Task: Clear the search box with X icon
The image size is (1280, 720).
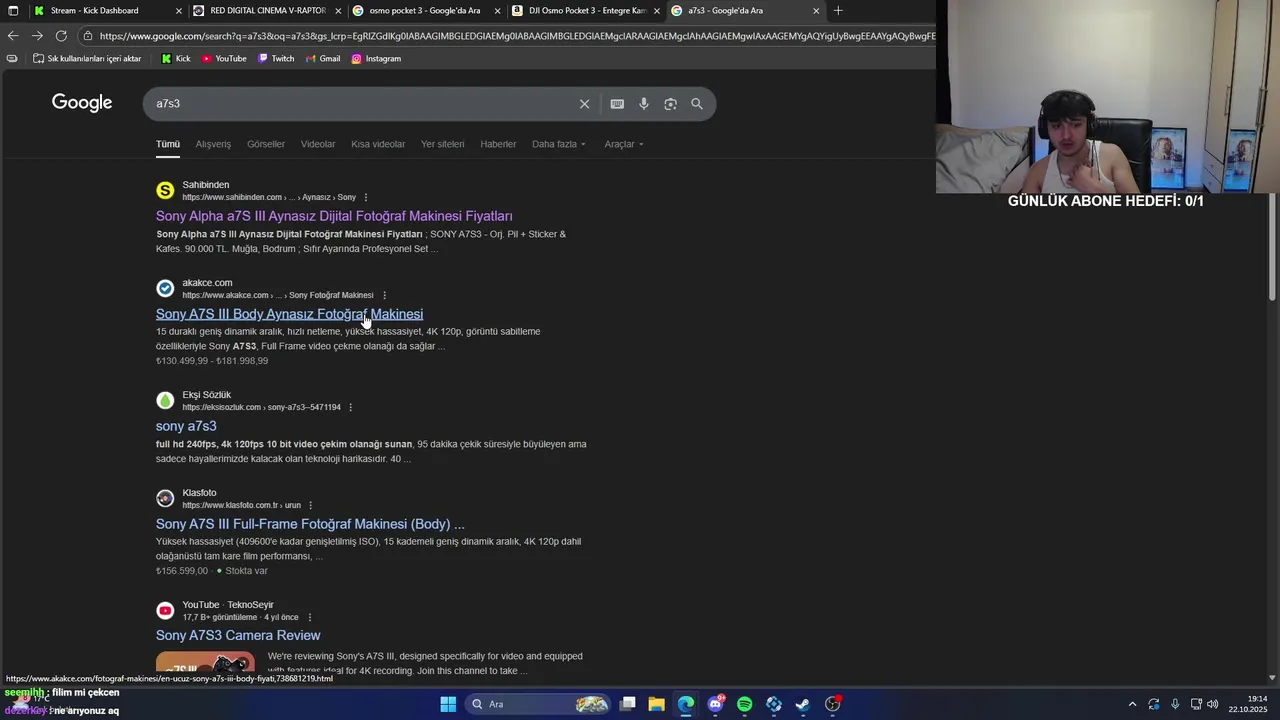Action: click(585, 104)
